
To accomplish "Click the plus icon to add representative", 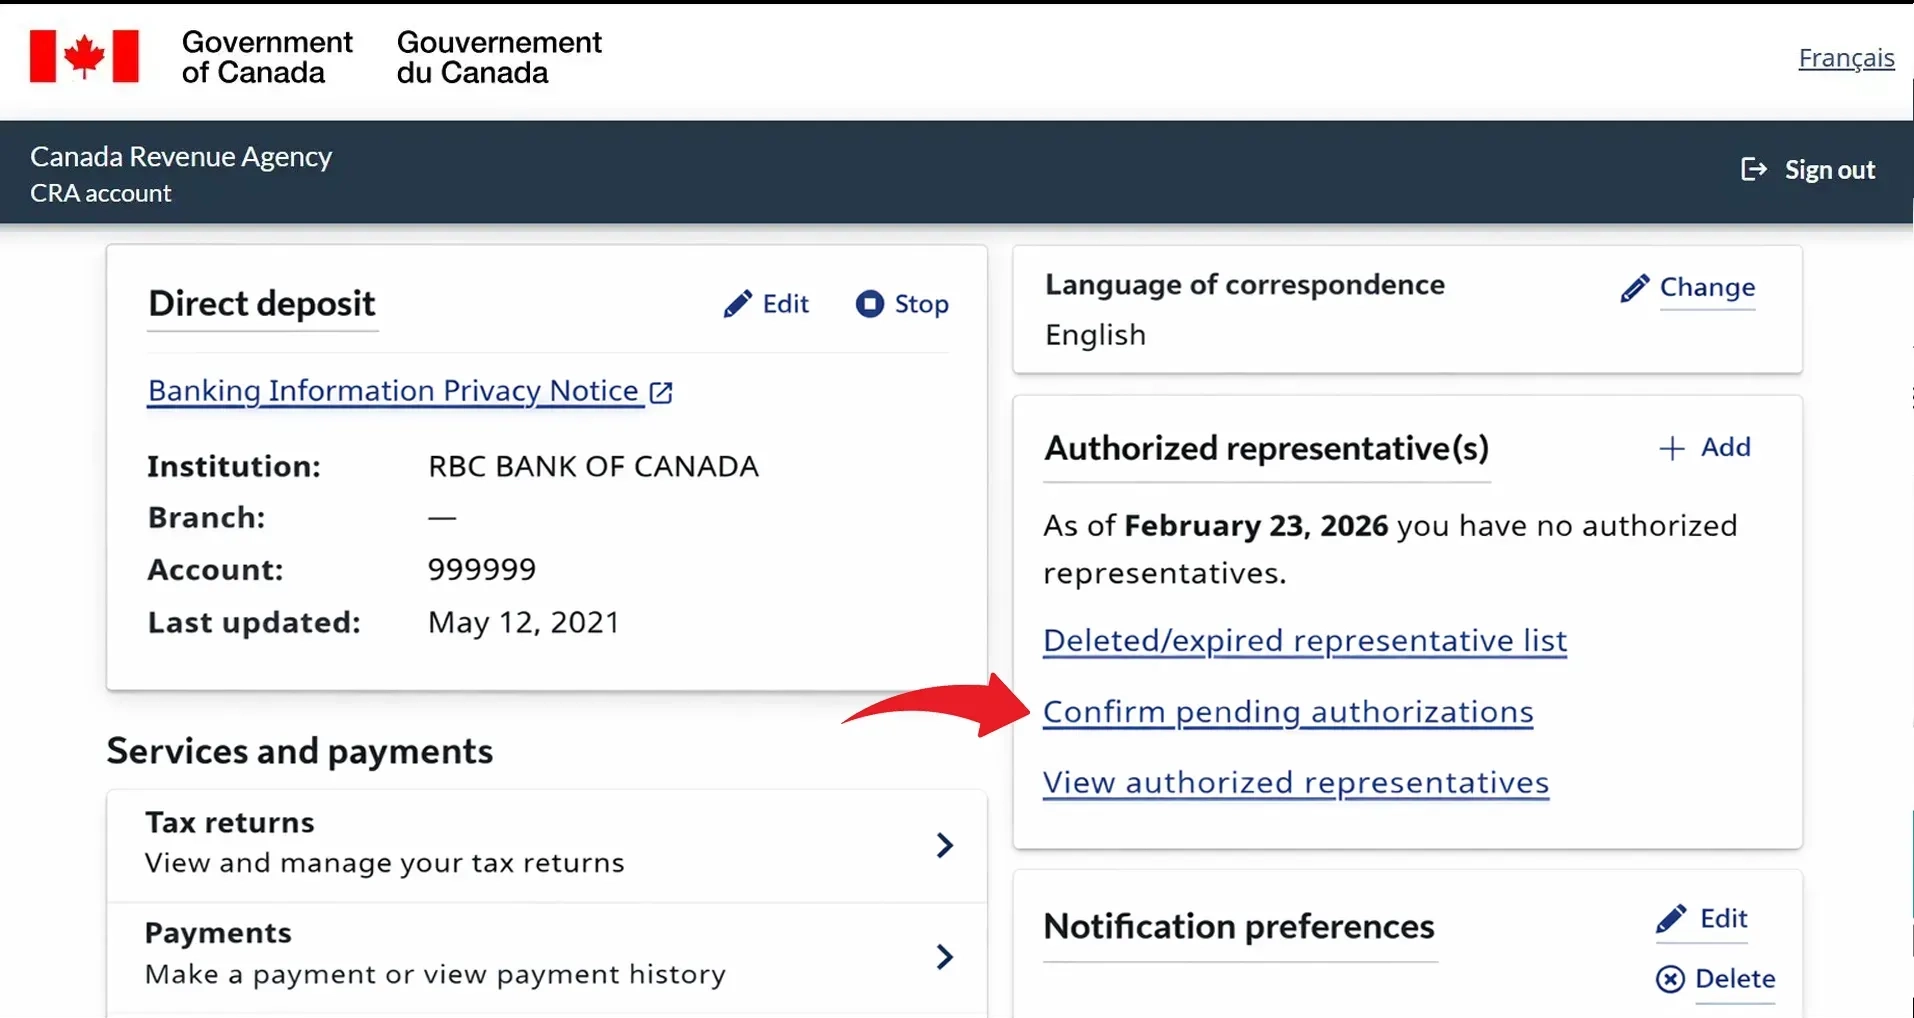I will point(1672,448).
